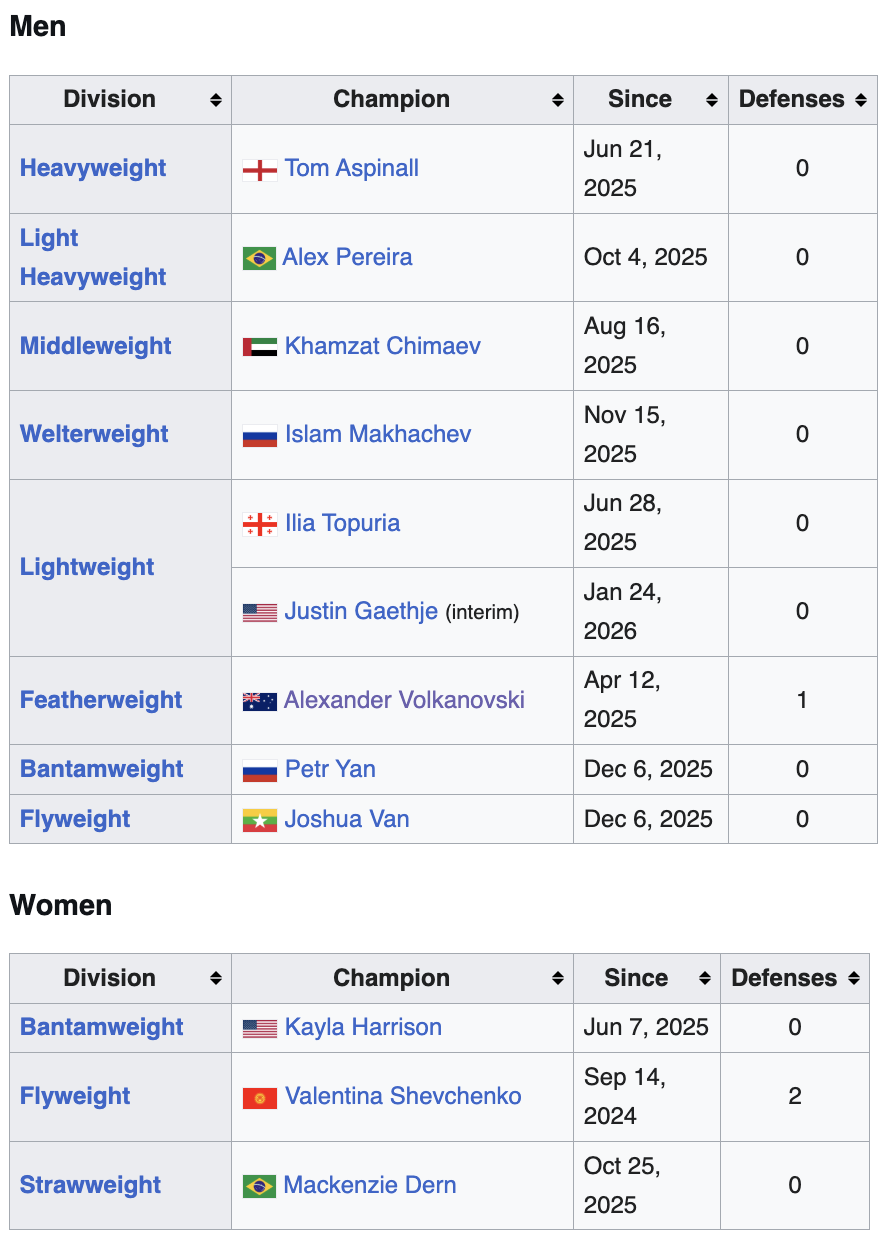Click the Kyrgyzstan flag beside Valentina Shevchenko
The image size is (878, 1248).
260,1097
